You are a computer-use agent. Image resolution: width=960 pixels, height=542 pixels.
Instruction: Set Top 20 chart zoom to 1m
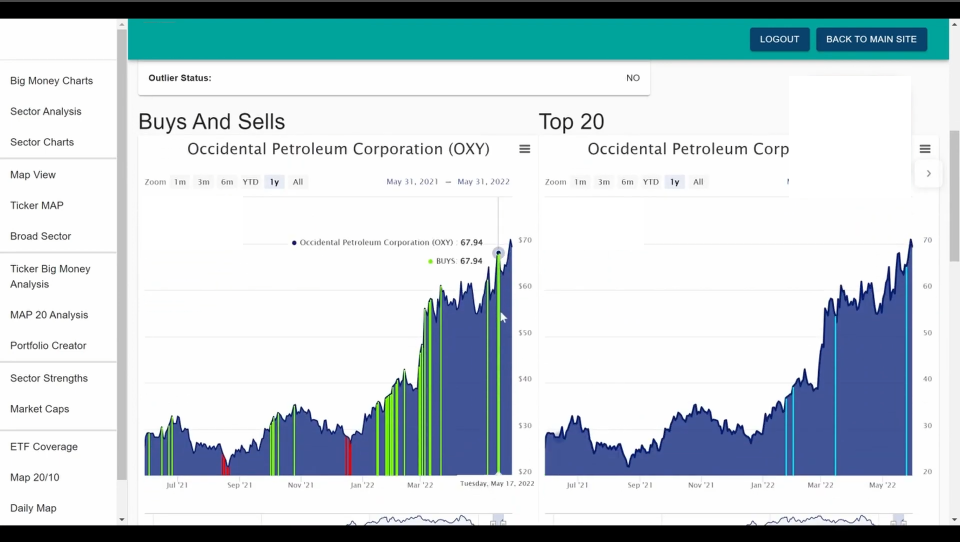[580, 182]
